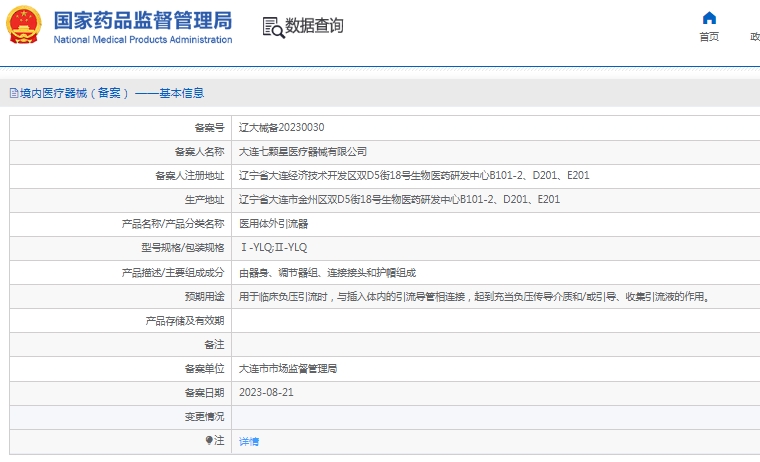Click the national emblem logo

pos(23,25)
